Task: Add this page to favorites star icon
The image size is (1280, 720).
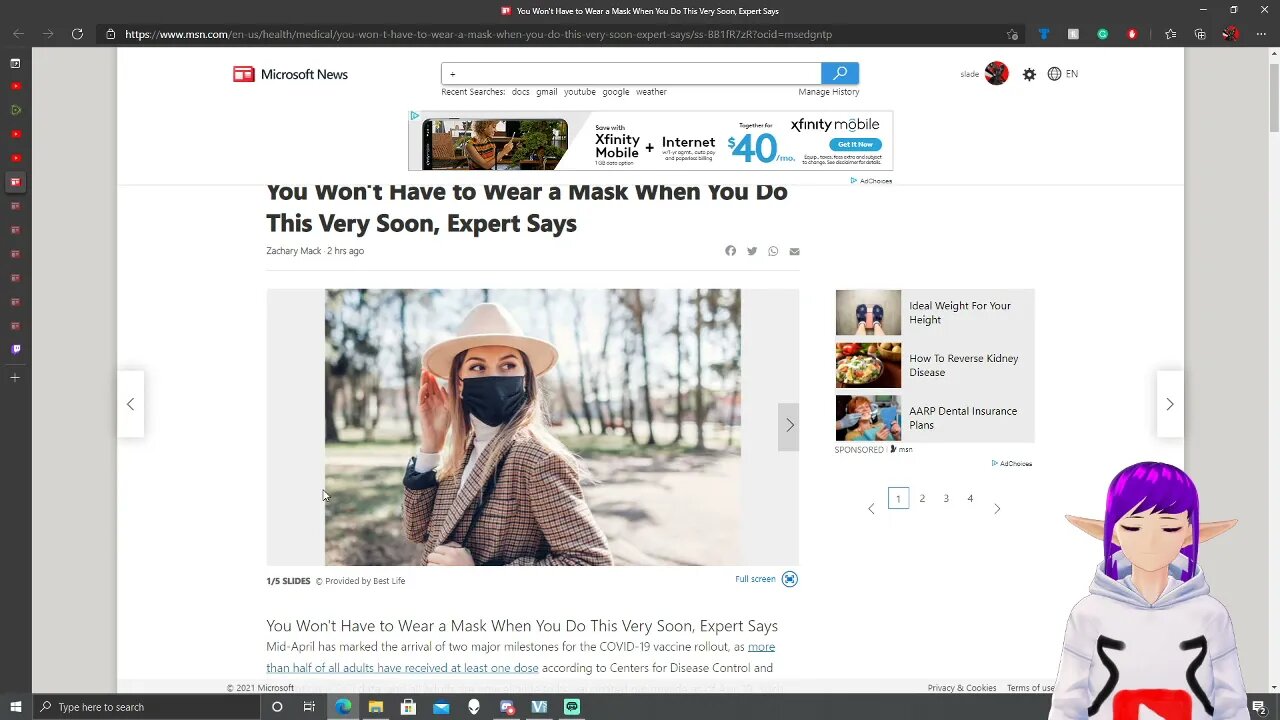Action: 1012,34
